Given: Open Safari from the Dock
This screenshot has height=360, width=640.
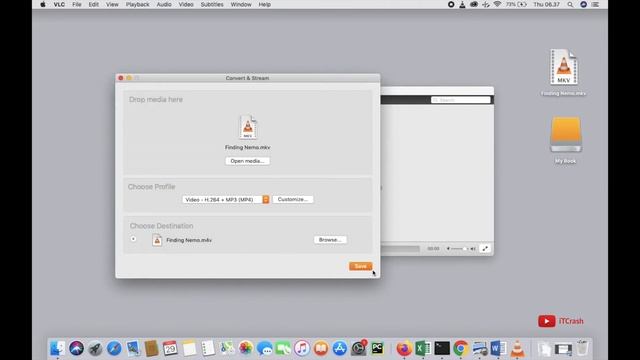Looking at the screenshot, I should pos(114,348).
